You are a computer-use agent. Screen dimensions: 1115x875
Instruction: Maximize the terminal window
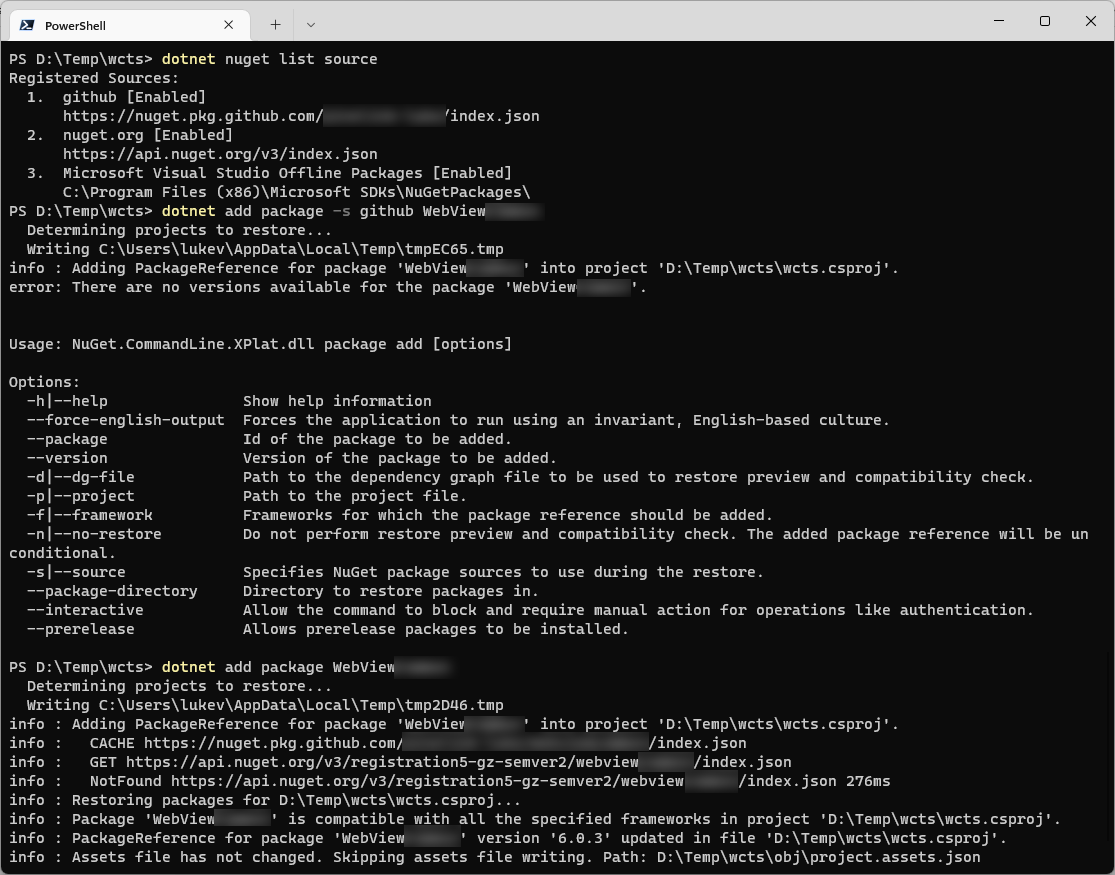coord(1045,21)
